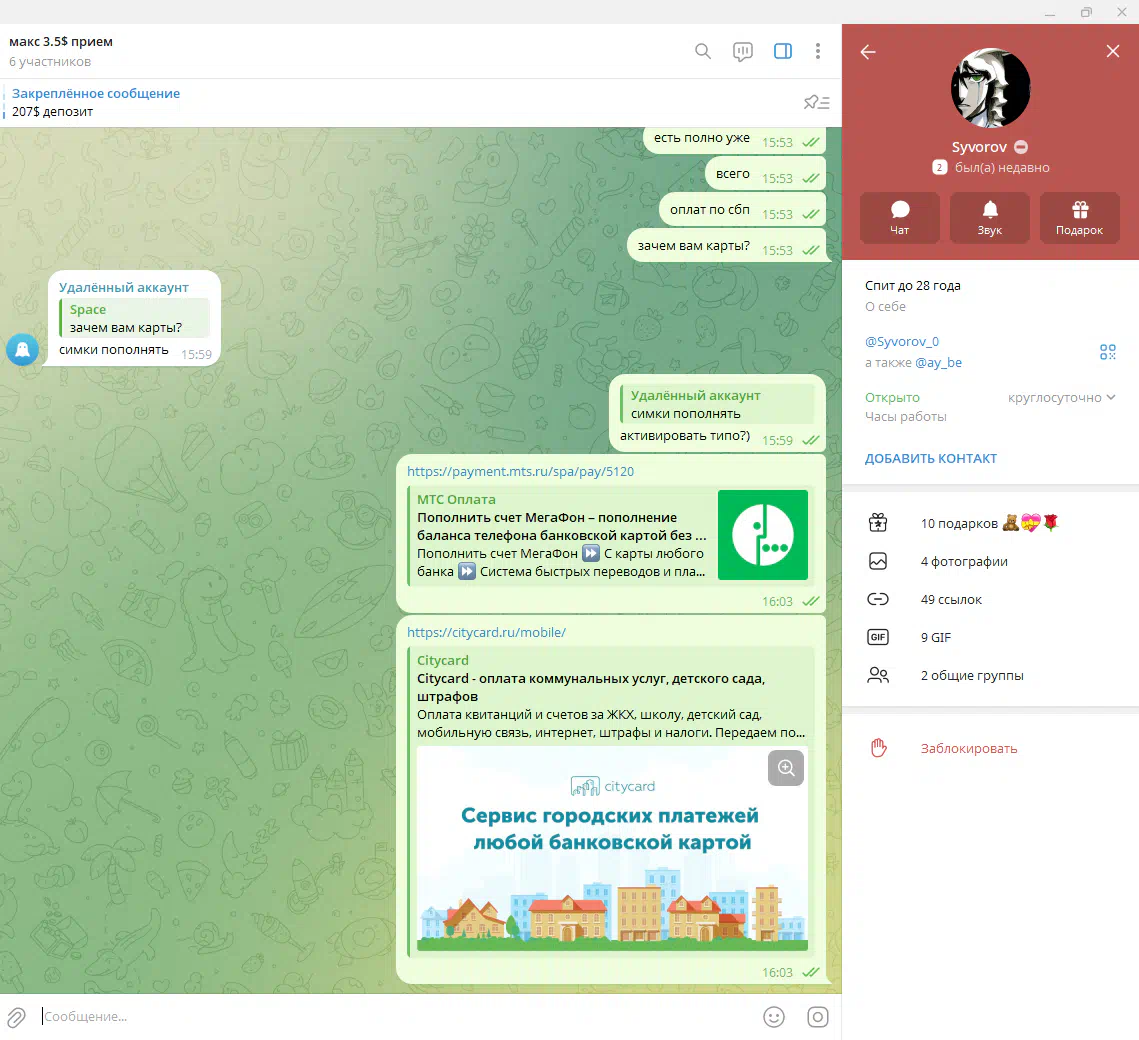Screen dimensions: 1139x1040
Task: Open the 10 подарков row
Action: click(x=990, y=523)
